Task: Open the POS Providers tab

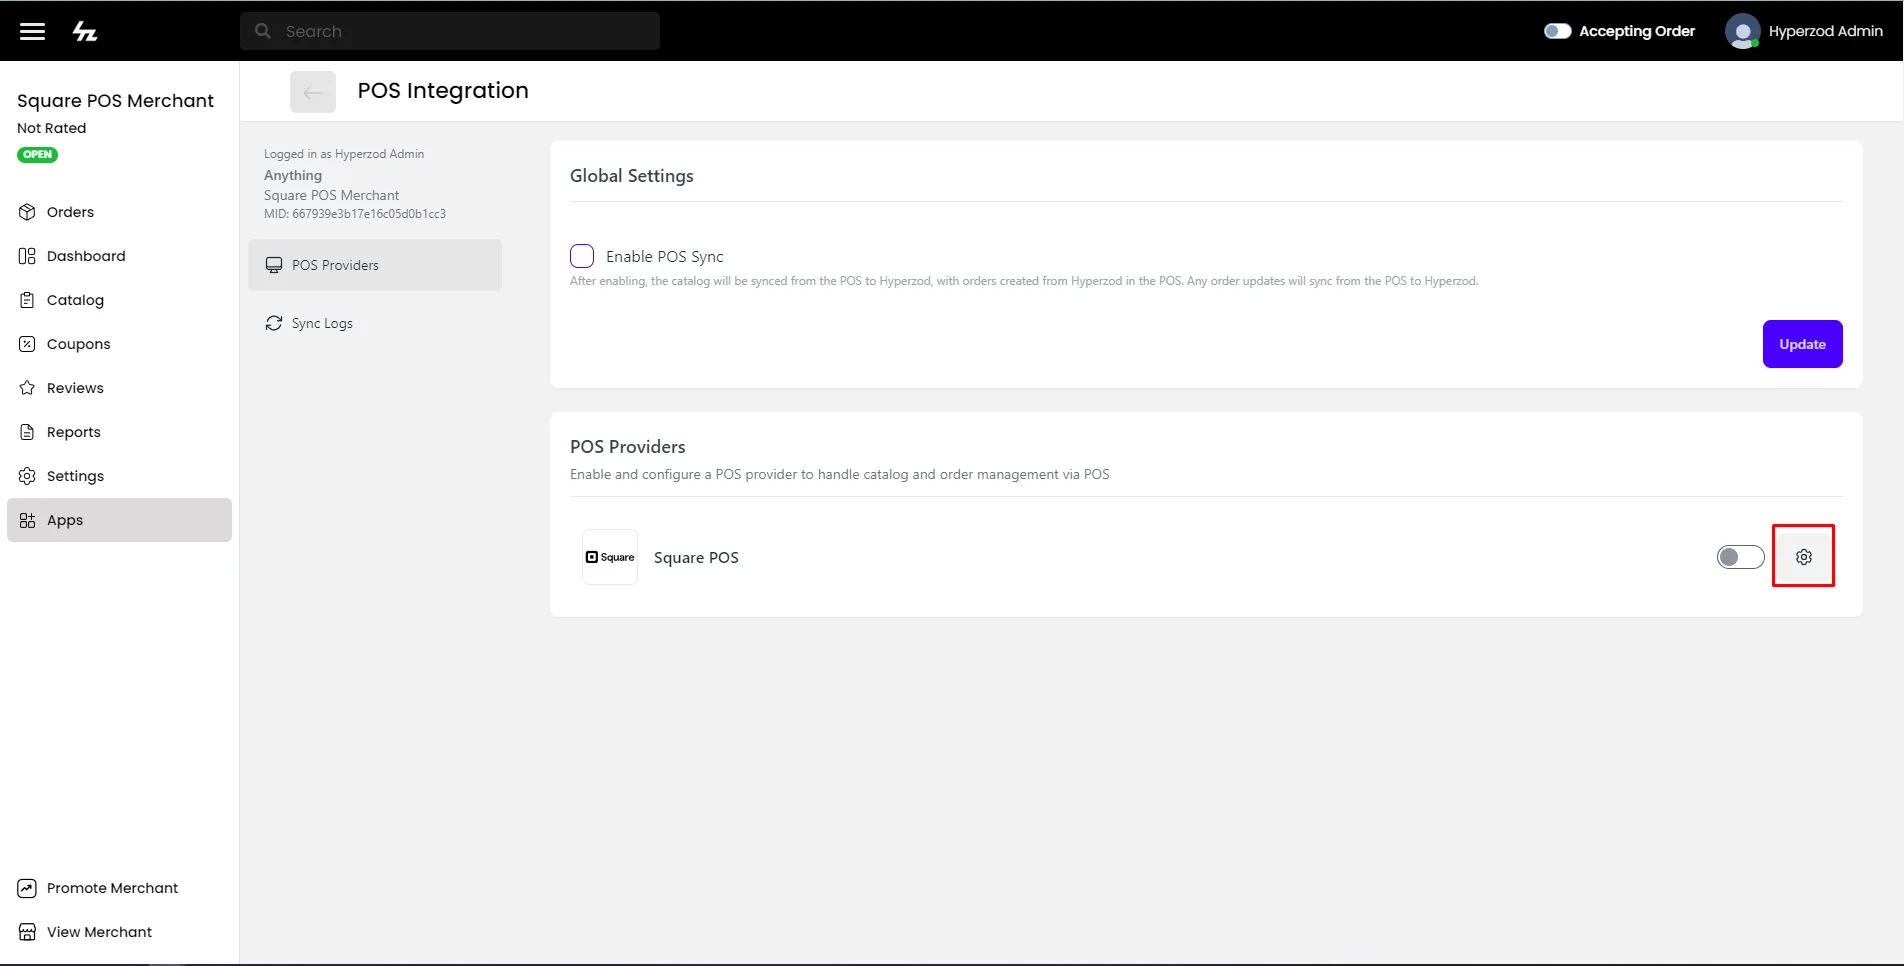Action: click(375, 265)
